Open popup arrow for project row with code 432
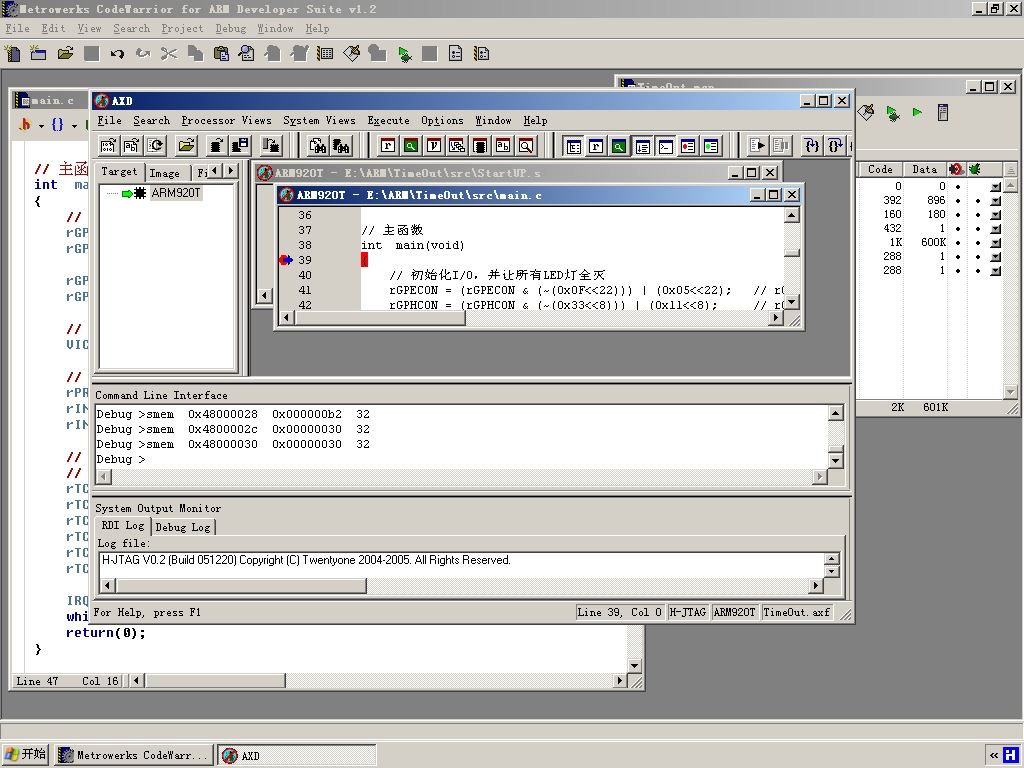 pyautogui.click(x=995, y=229)
